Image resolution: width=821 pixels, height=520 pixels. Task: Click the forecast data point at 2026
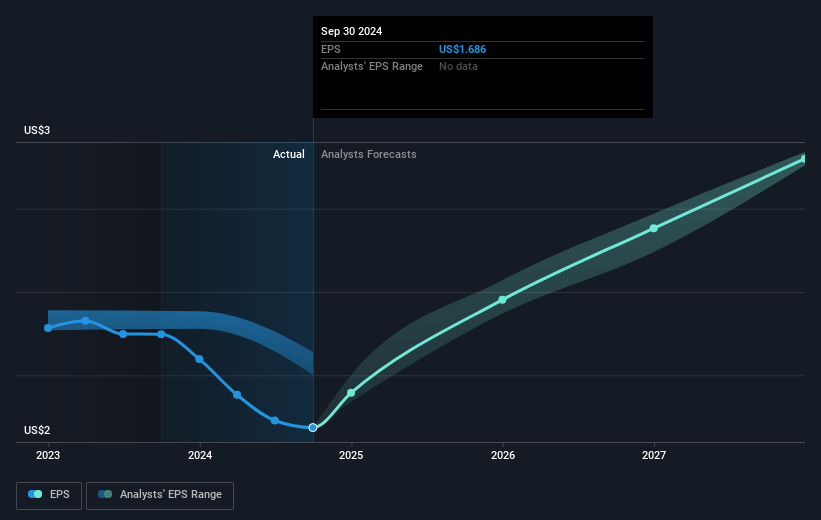502,300
